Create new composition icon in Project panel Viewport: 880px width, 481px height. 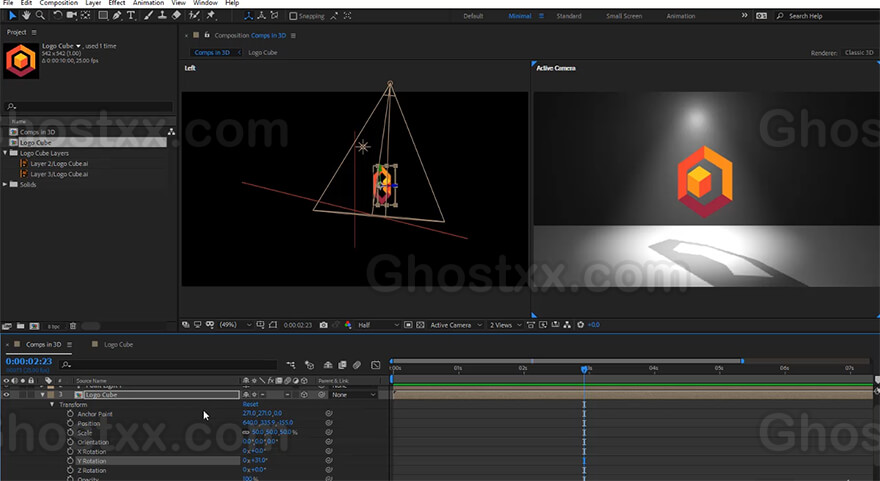34,326
